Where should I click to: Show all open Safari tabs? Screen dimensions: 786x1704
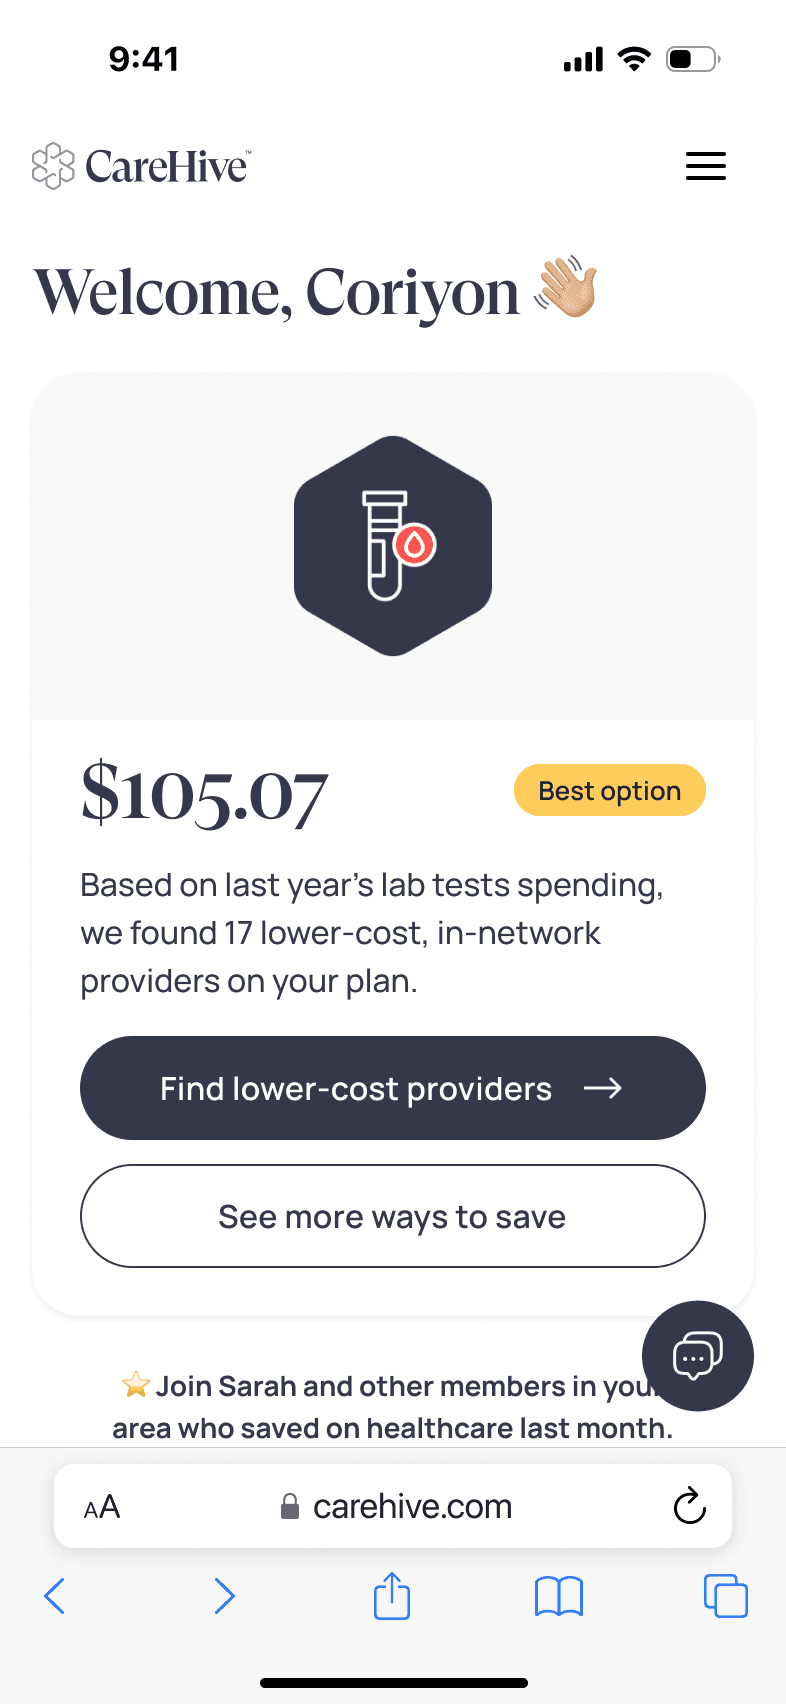pyautogui.click(x=725, y=1596)
